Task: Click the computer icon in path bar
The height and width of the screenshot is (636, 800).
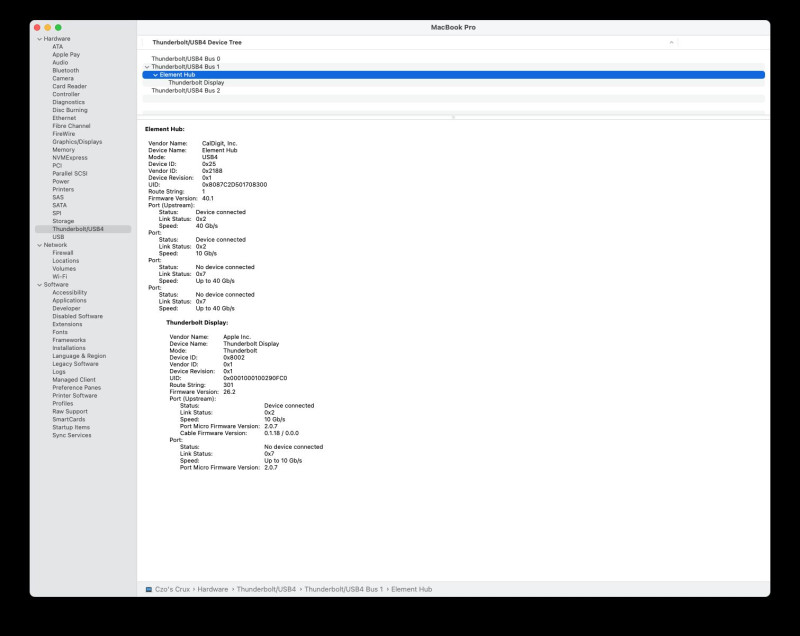Action: (148, 589)
